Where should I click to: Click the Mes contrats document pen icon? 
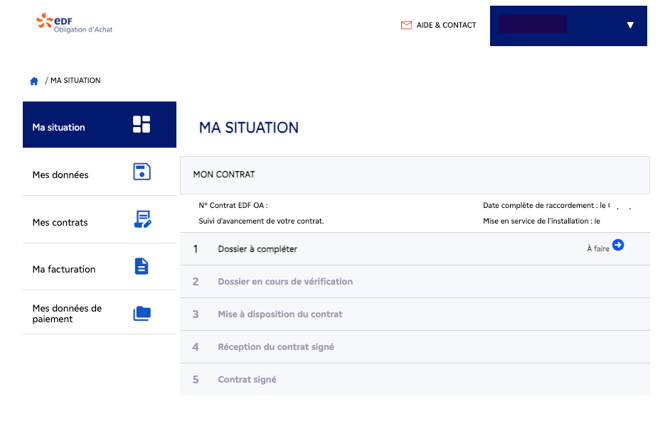point(141,220)
